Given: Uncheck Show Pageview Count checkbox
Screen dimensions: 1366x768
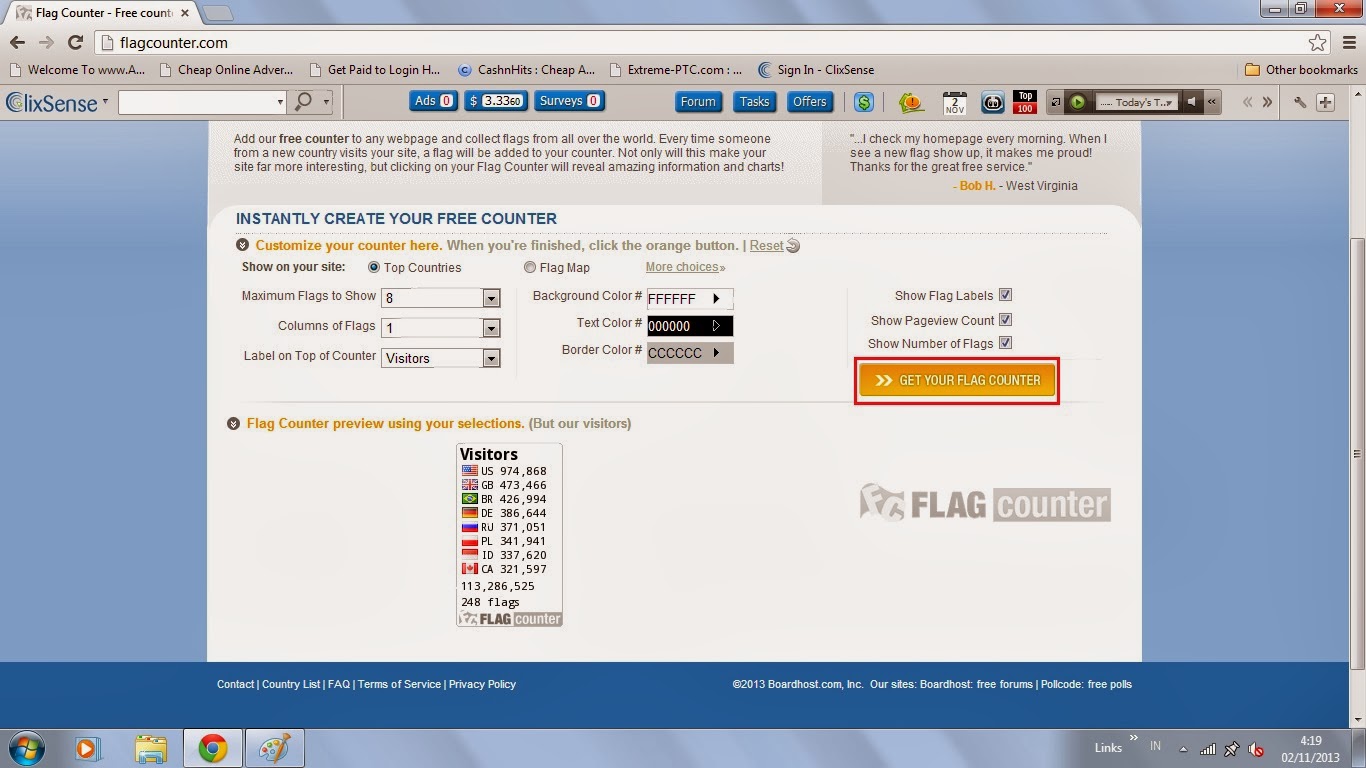Looking at the screenshot, I should pos(1006,320).
